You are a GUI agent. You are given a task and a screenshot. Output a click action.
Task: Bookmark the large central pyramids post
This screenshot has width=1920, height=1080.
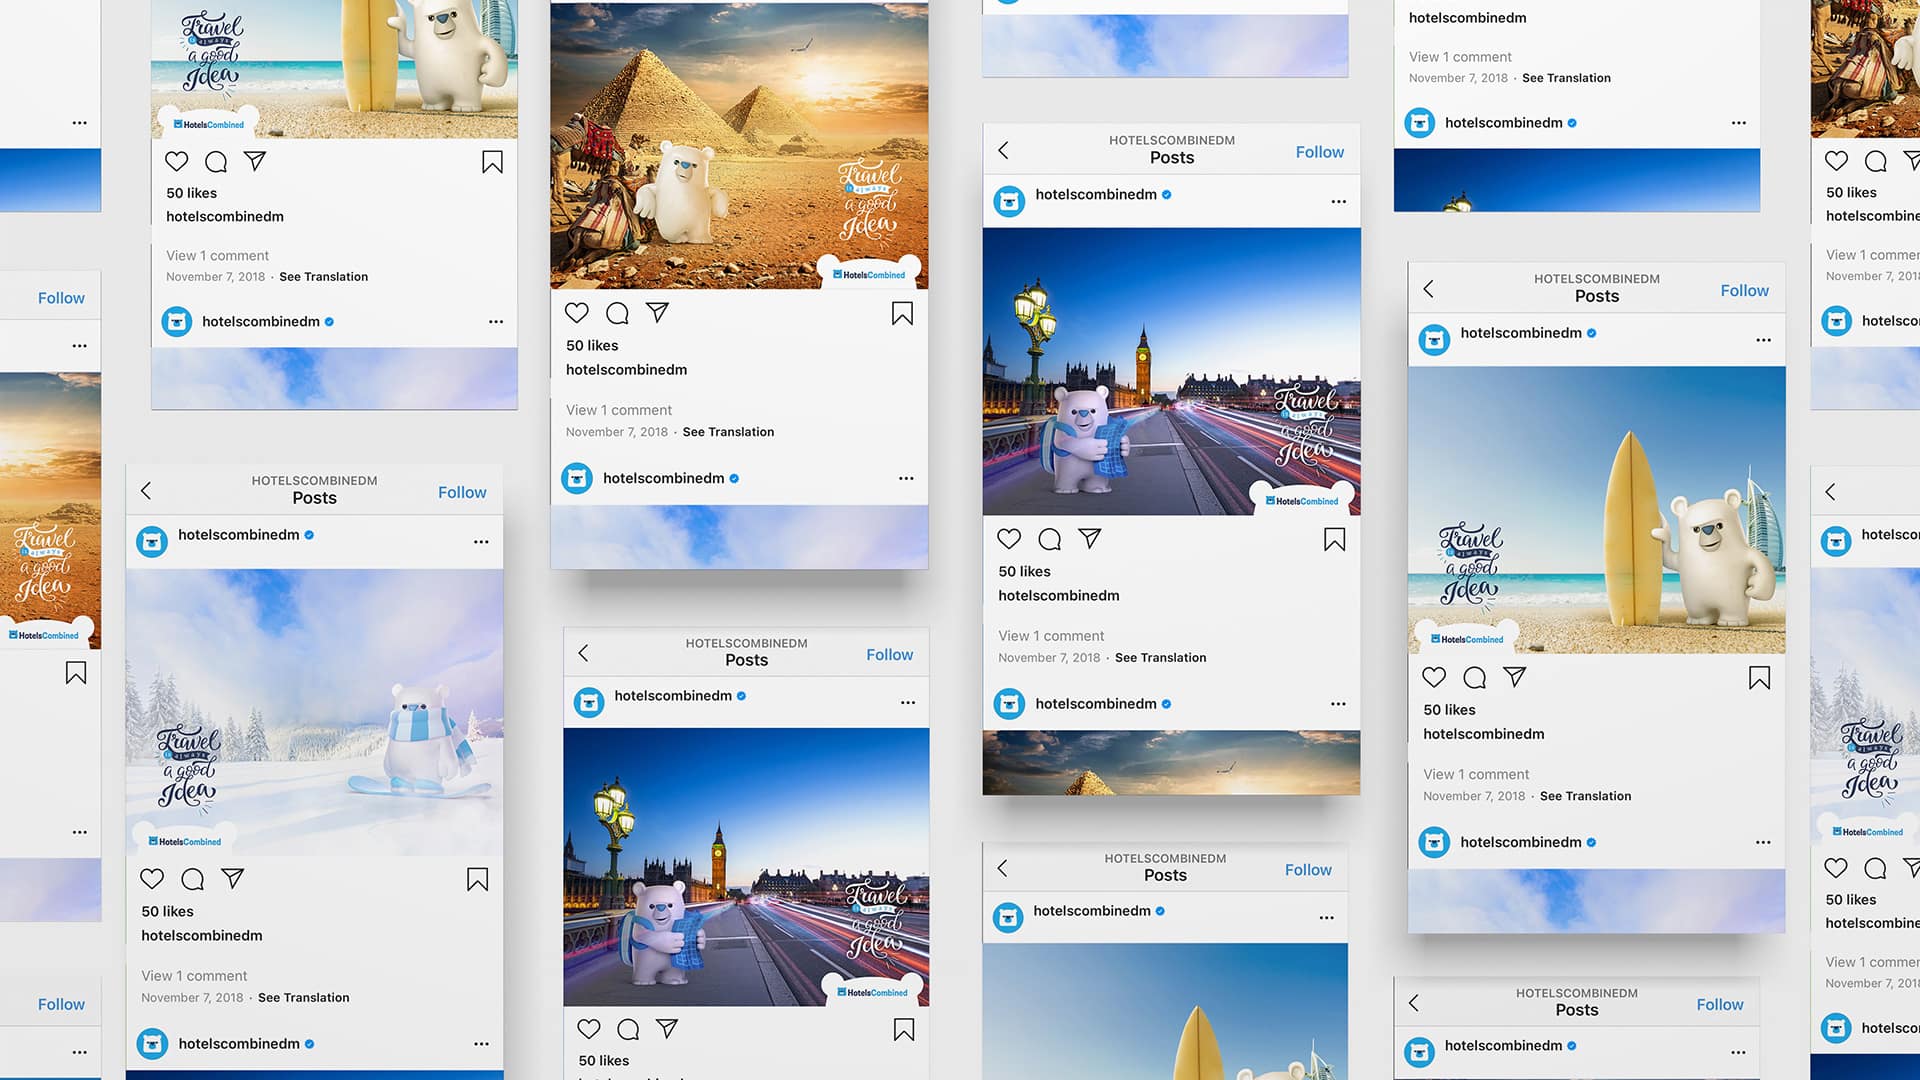(x=902, y=314)
